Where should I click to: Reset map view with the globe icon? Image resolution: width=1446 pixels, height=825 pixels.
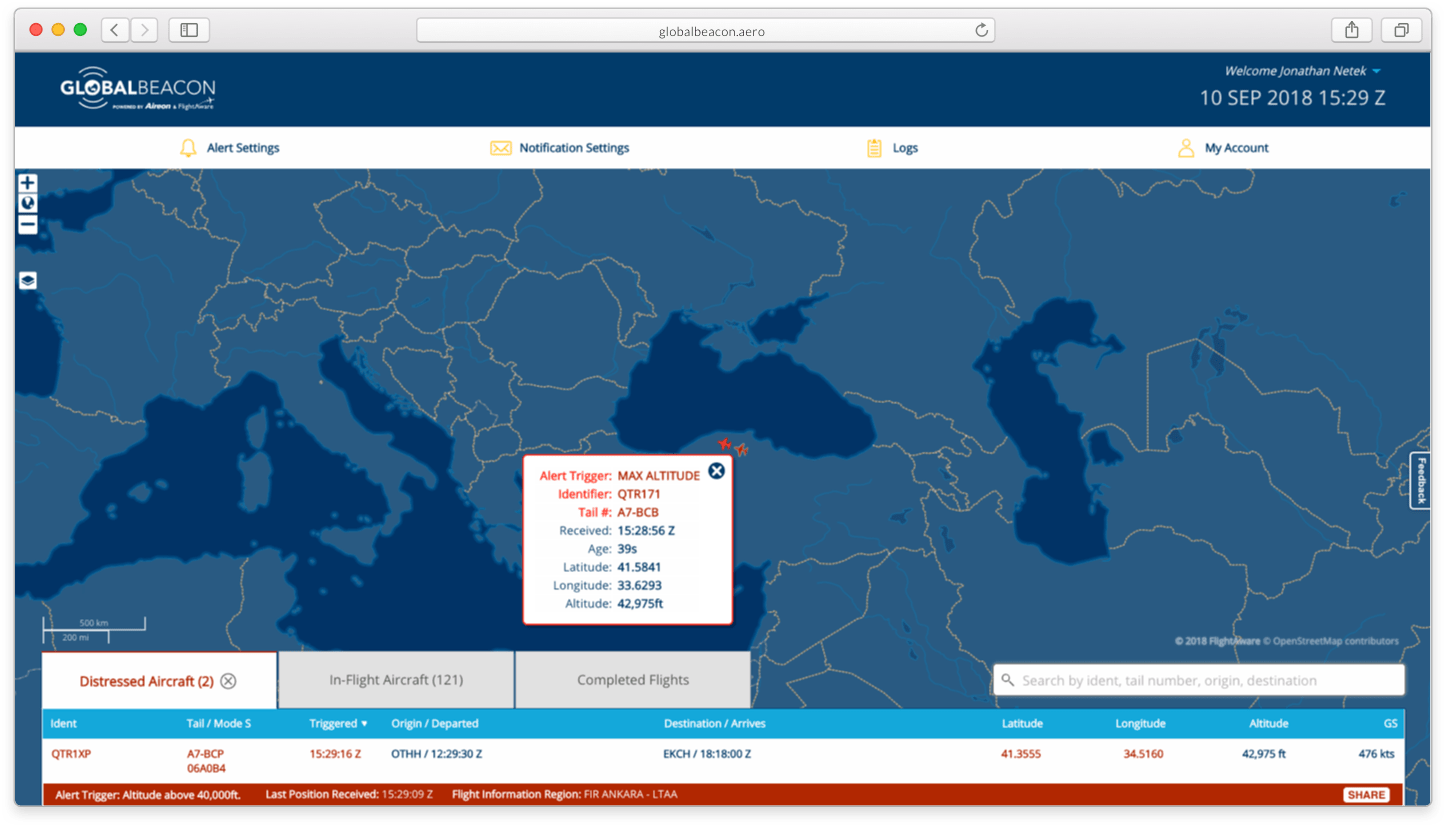coord(27,203)
